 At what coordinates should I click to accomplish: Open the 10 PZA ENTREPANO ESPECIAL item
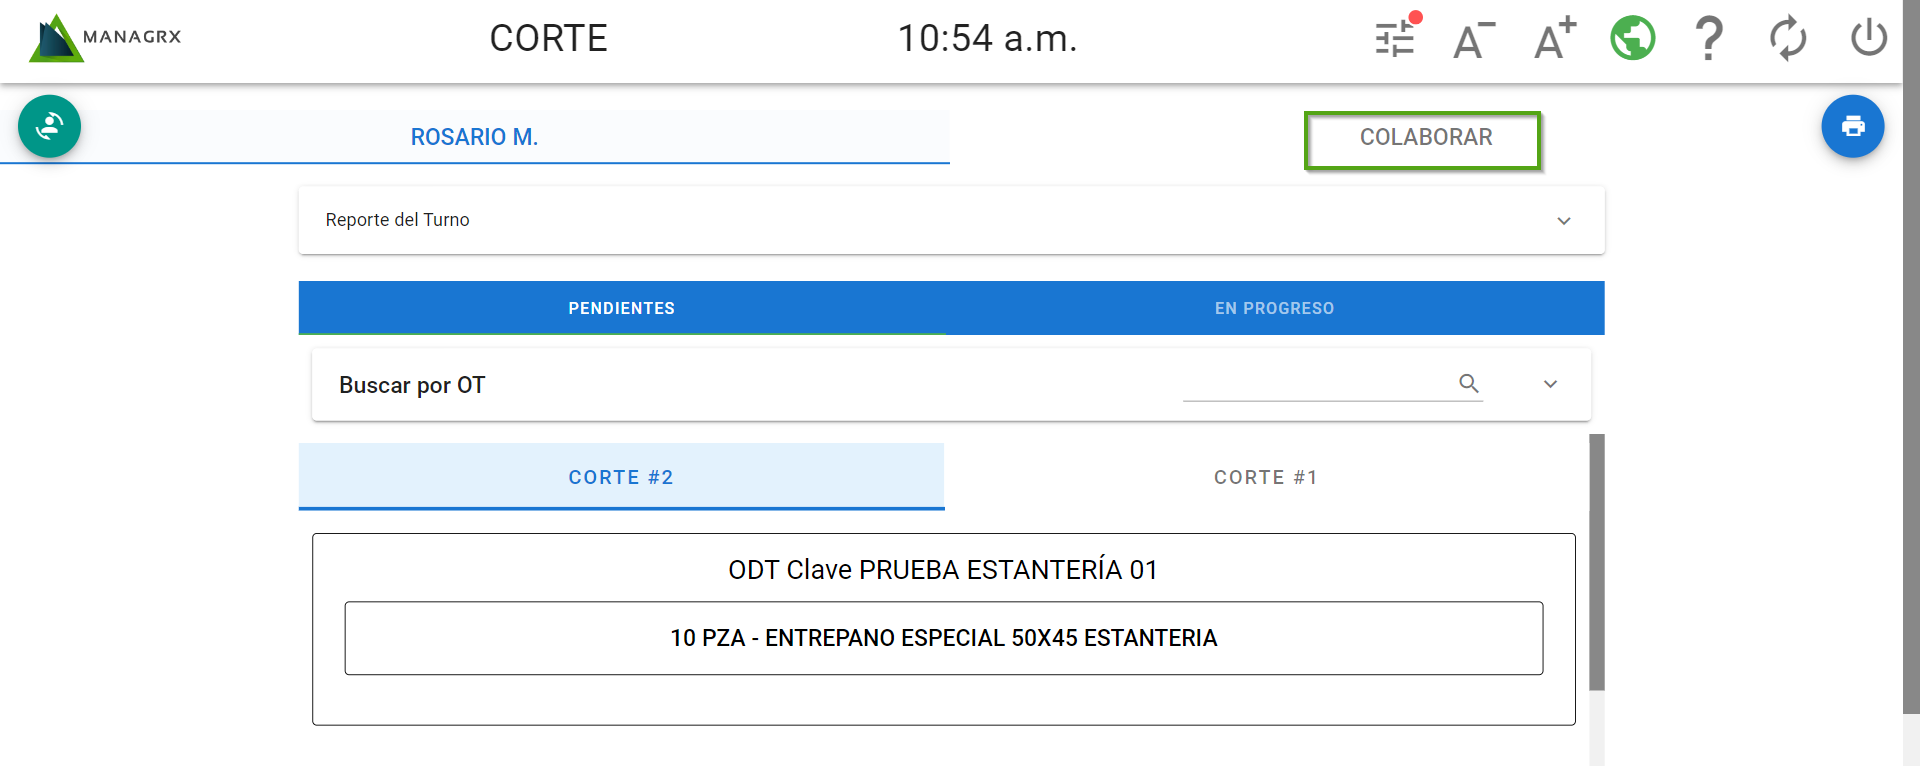943,638
